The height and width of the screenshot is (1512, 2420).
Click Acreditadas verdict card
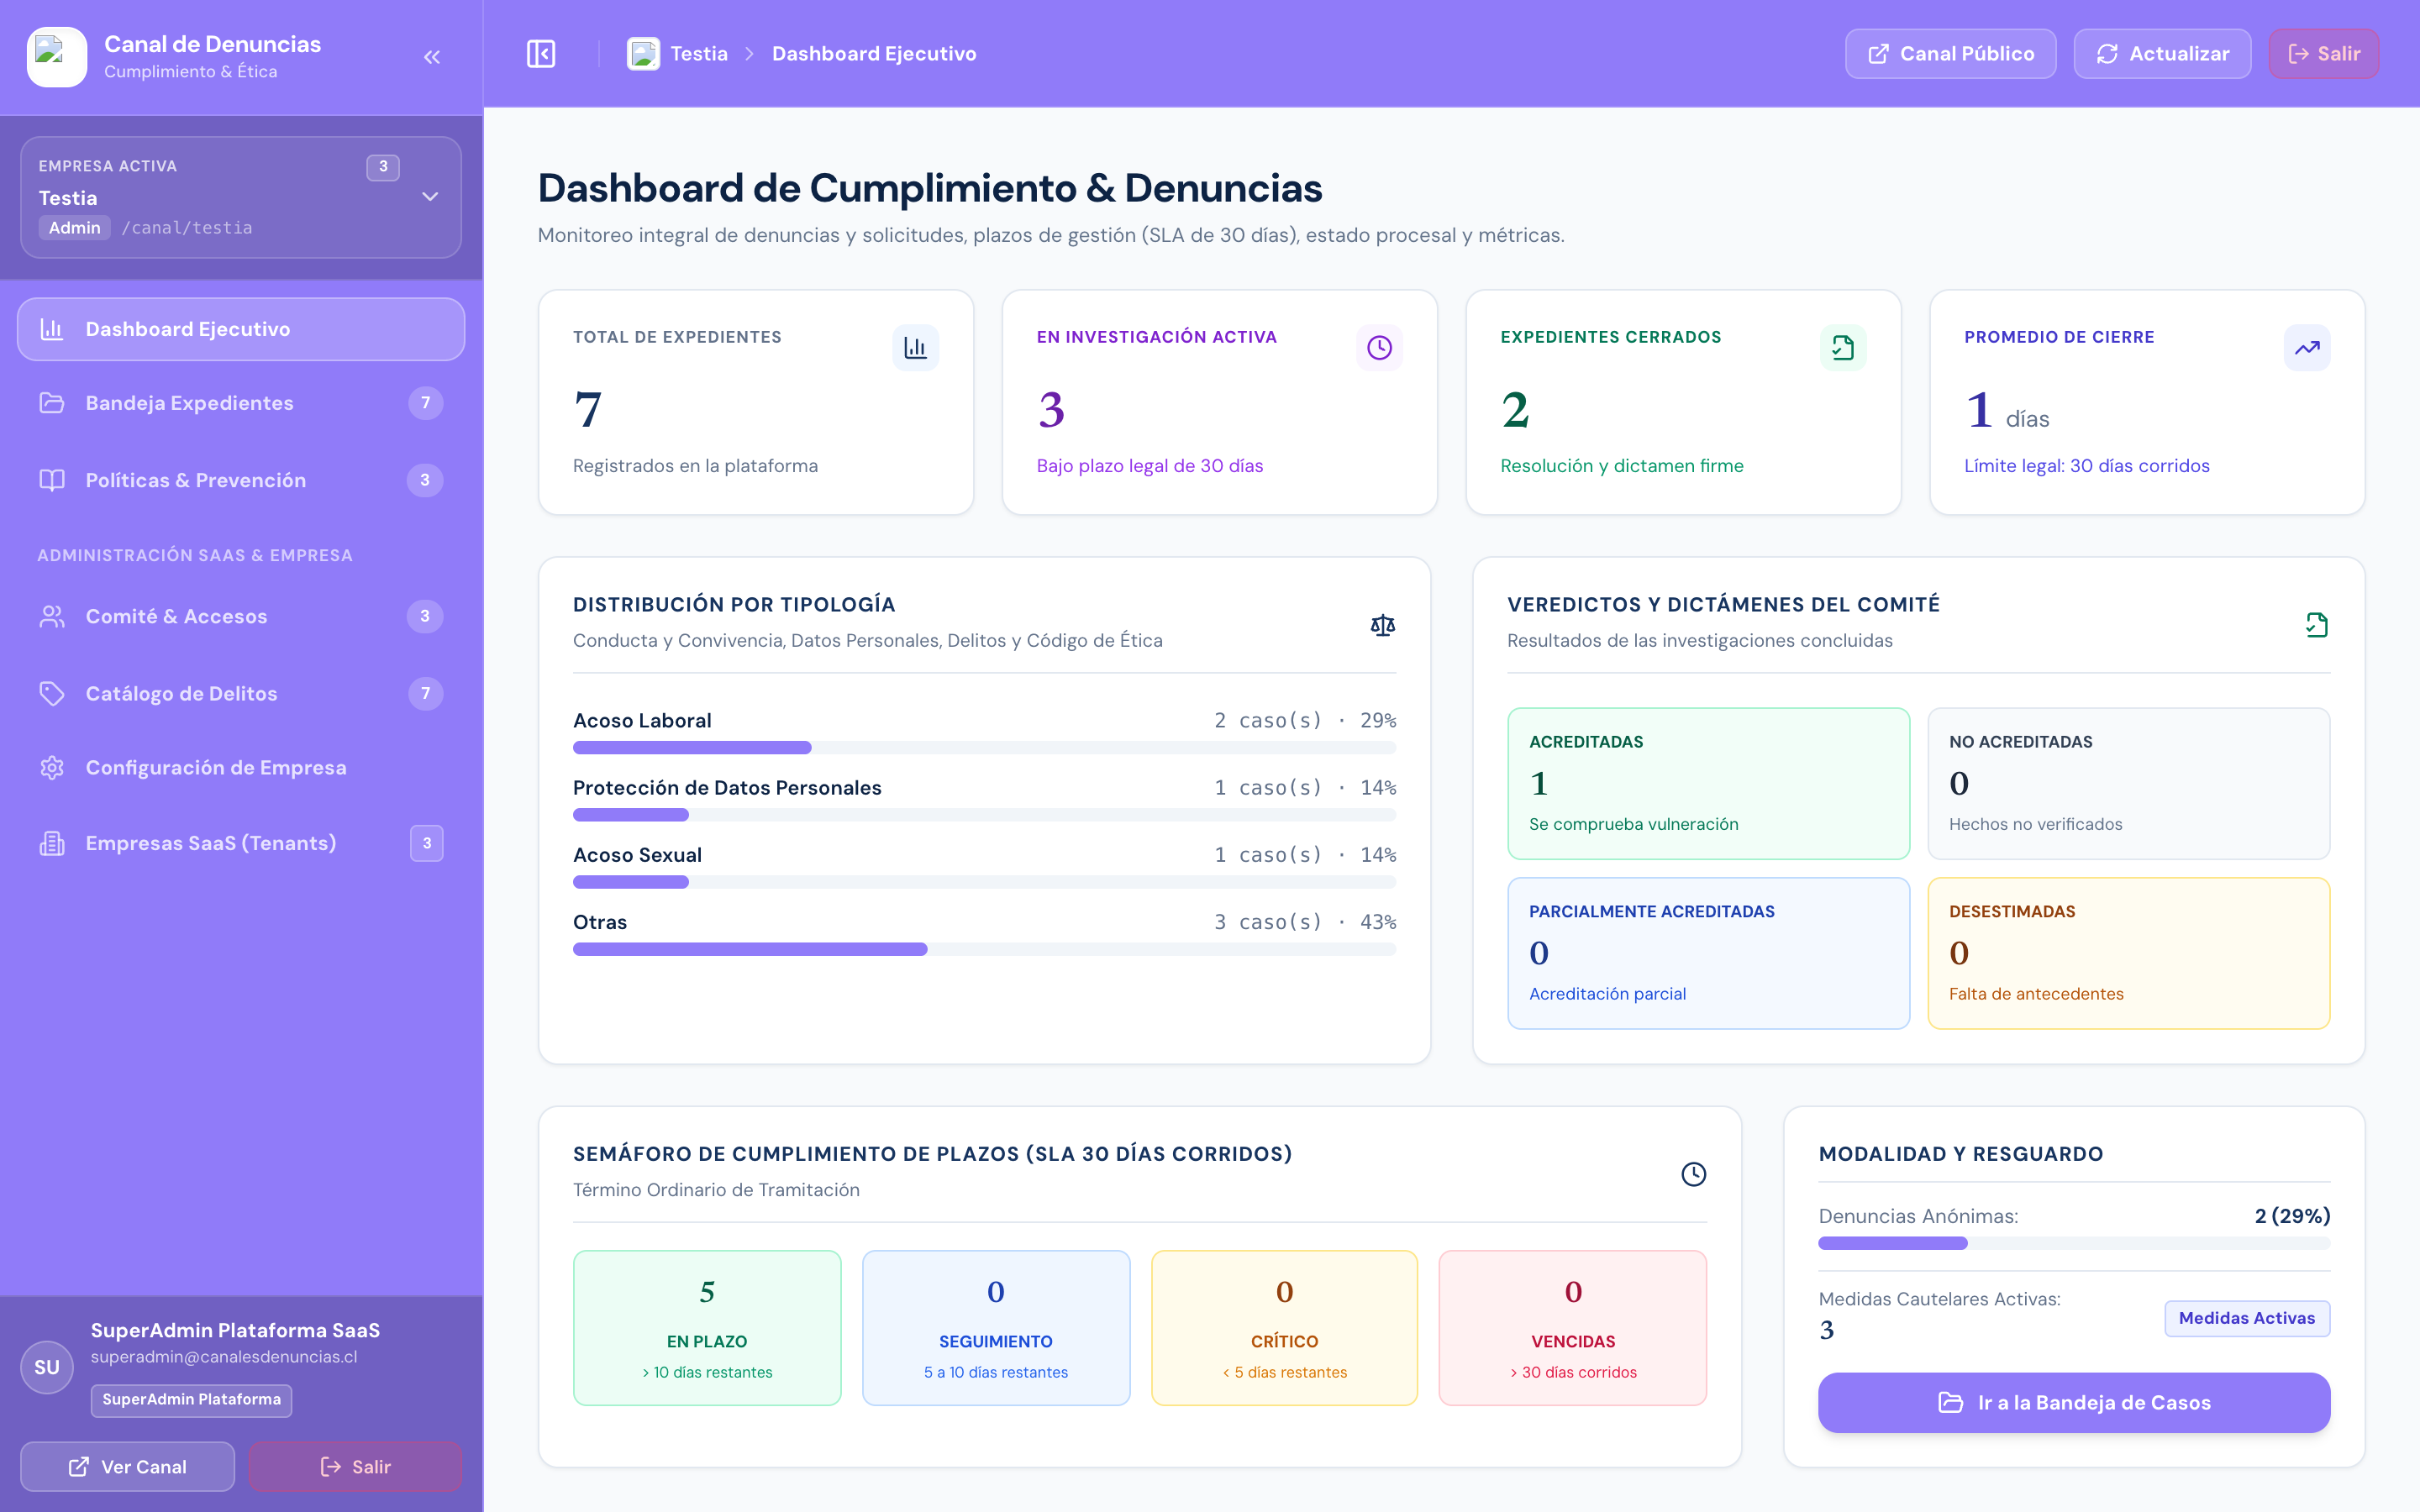click(x=1708, y=784)
